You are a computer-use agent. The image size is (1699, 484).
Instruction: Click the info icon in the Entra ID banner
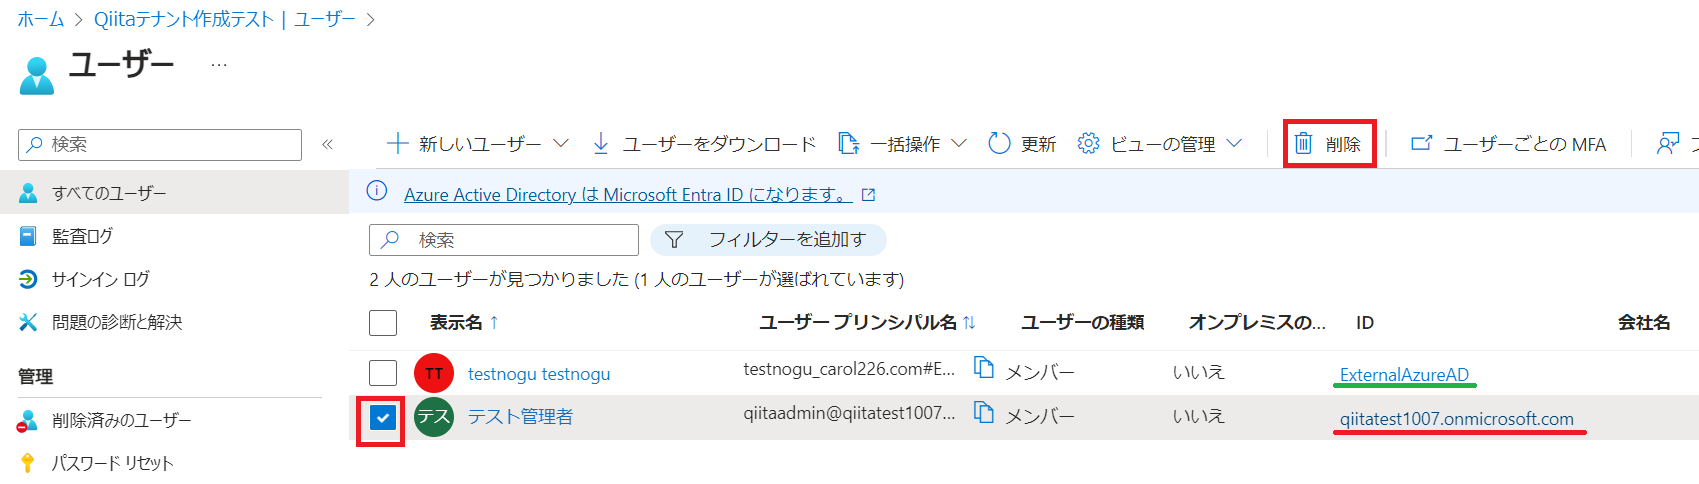click(377, 191)
